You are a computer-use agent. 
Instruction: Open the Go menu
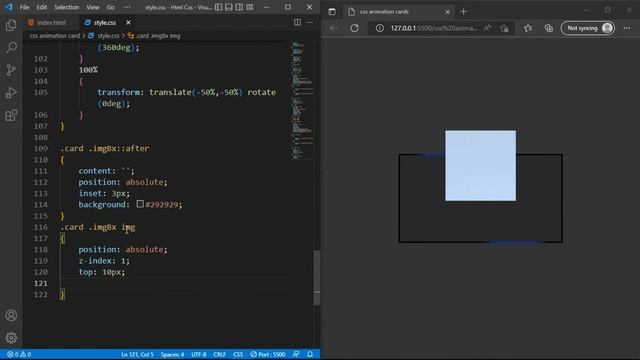pyautogui.click(x=111, y=7)
